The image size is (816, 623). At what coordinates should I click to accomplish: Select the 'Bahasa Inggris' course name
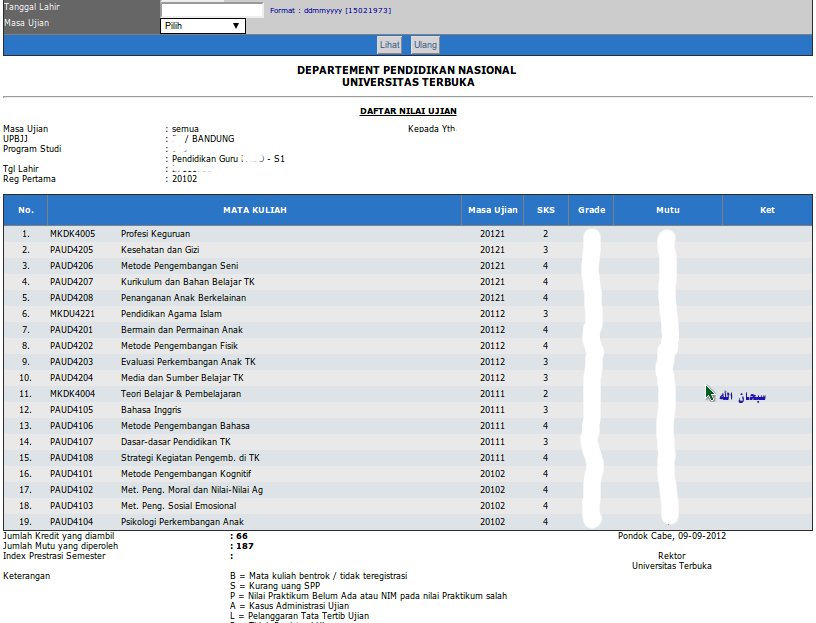pos(151,410)
